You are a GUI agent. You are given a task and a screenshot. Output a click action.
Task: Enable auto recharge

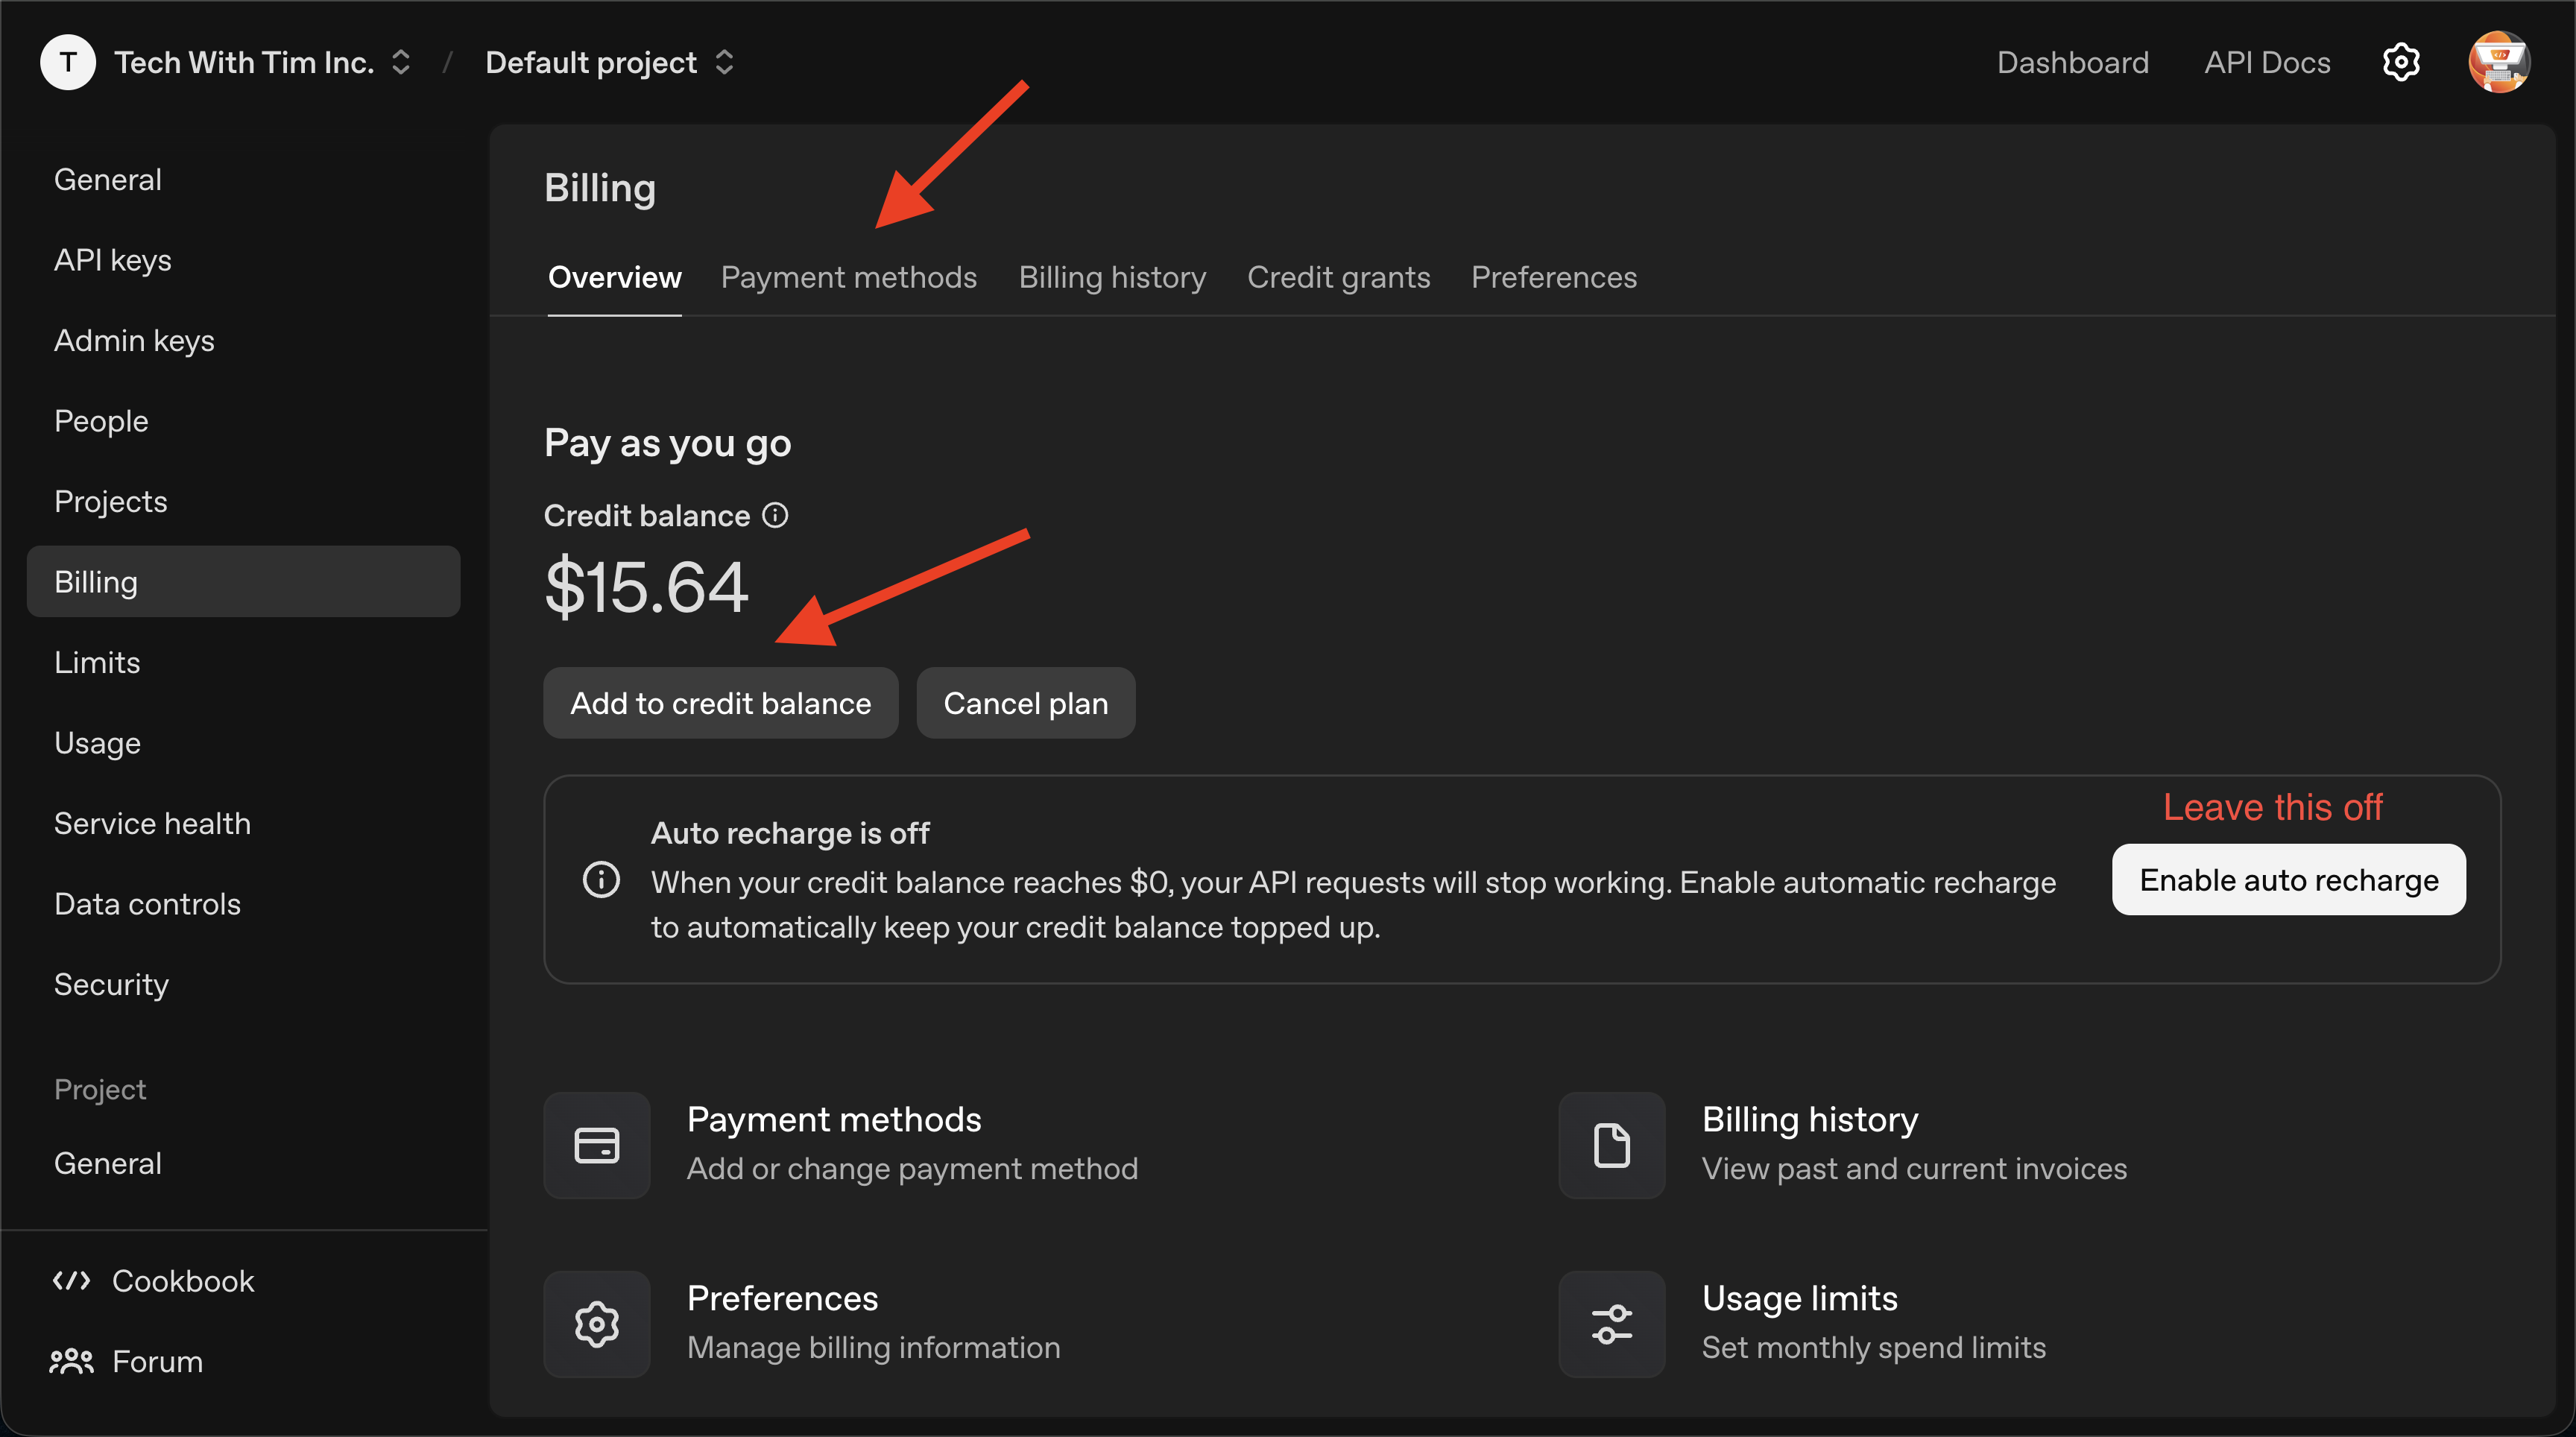(x=2288, y=880)
